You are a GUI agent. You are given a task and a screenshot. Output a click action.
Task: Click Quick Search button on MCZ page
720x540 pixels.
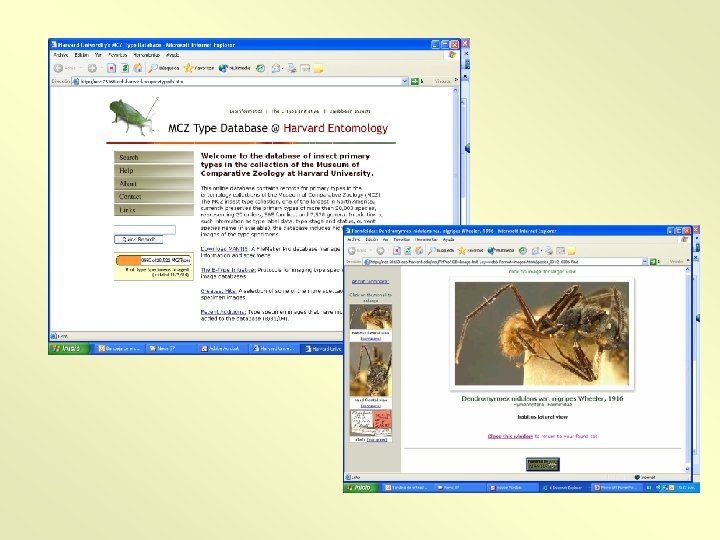[138, 239]
